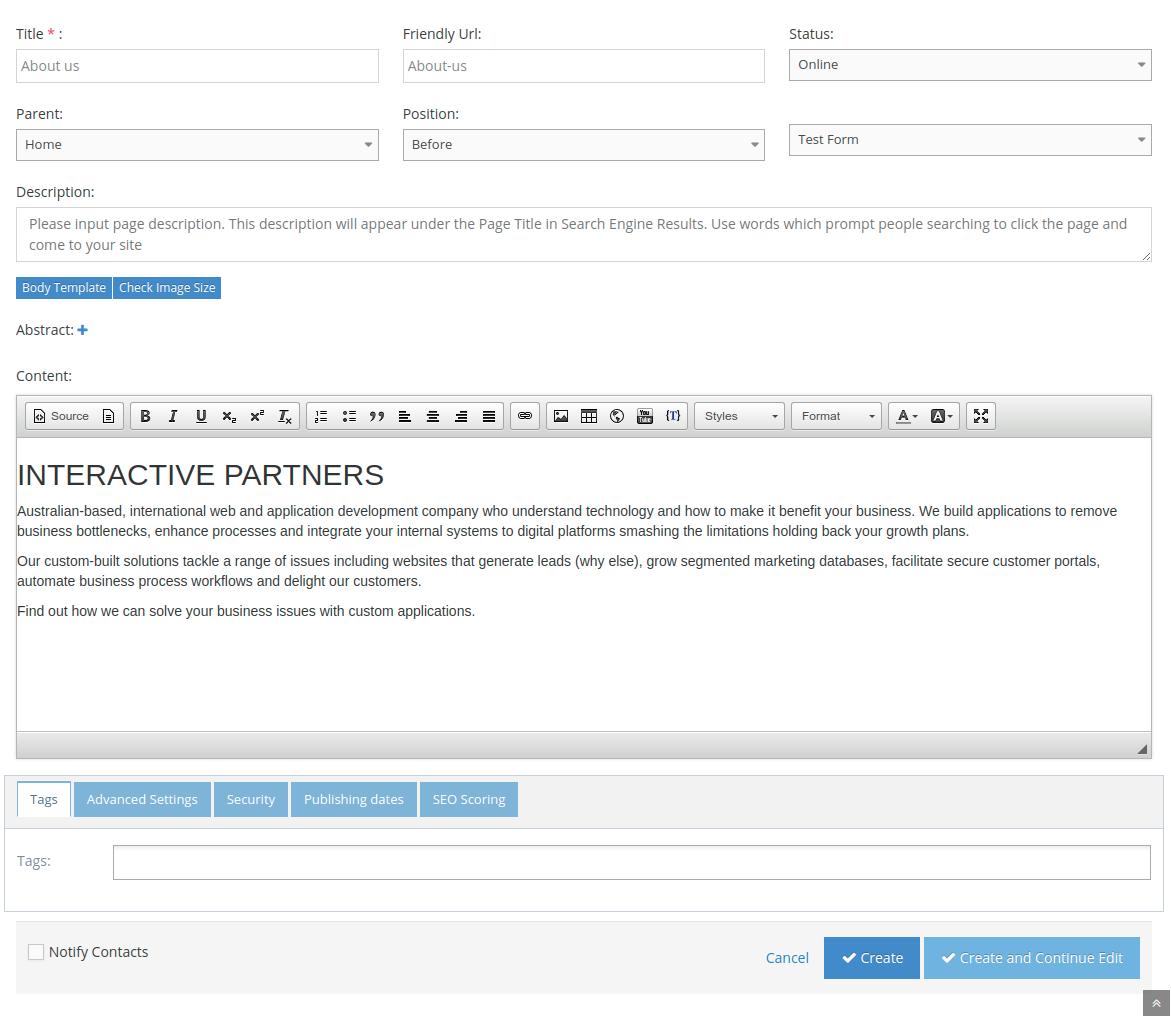Viewport: 1171px width, 1017px height.
Task: Open the Text Color picker
Action: click(x=903, y=416)
